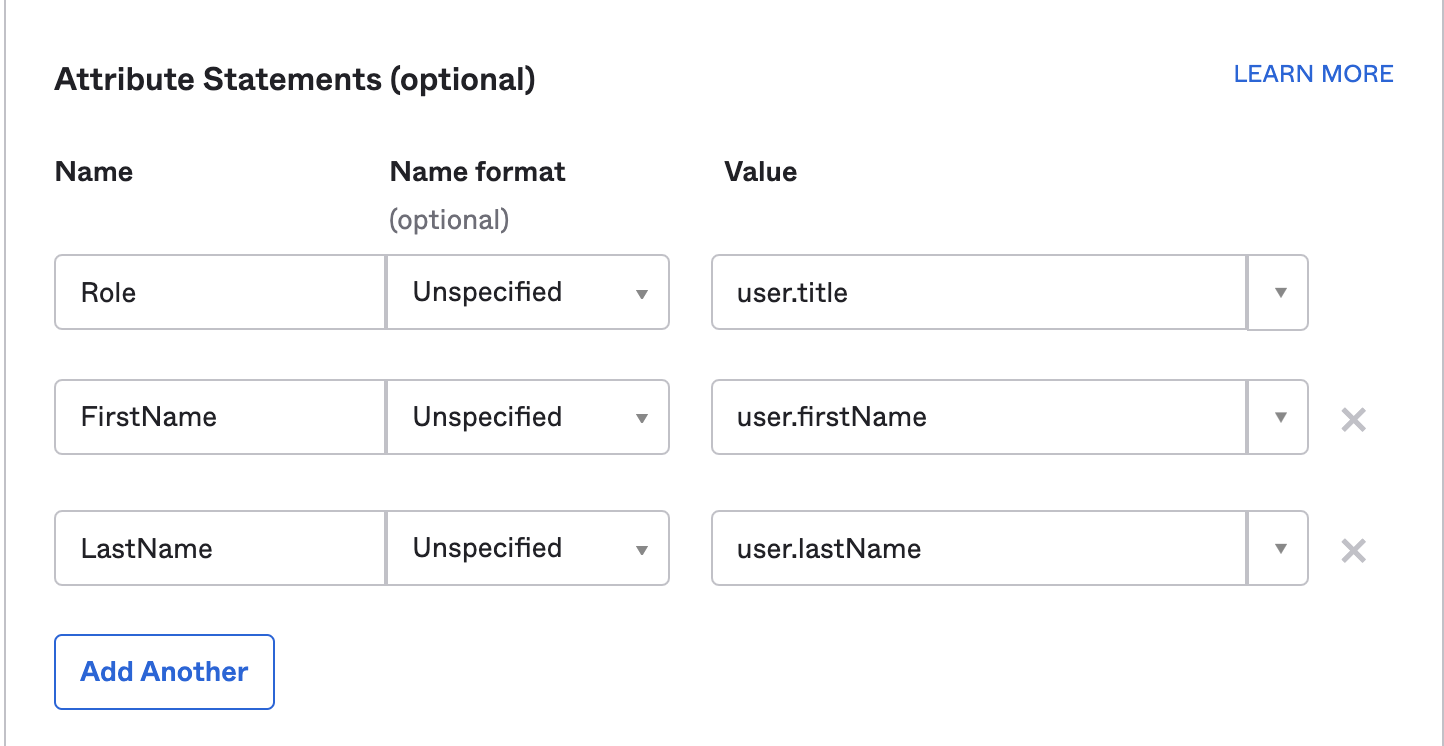Click the Attribute Statements (optional) heading
1444x746 pixels.
click(x=295, y=80)
